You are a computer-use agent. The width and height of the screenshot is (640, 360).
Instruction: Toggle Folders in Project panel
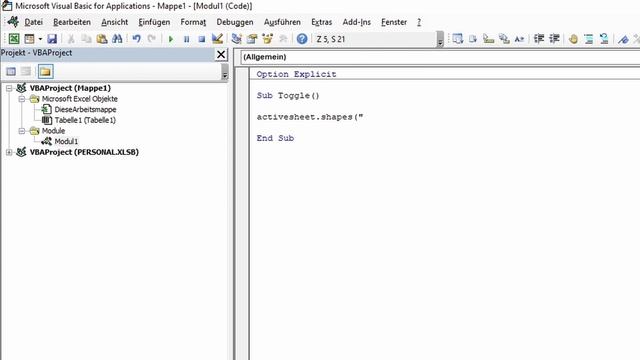click(45, 71)
